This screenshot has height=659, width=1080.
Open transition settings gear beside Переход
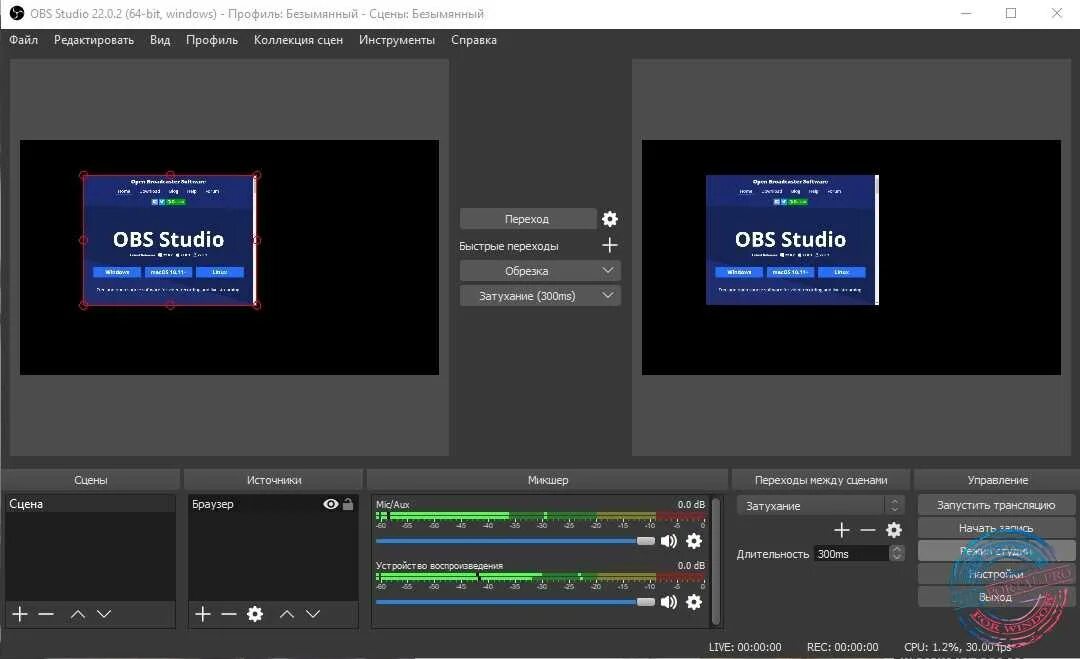pyautogui.click(x=610, y=219)
